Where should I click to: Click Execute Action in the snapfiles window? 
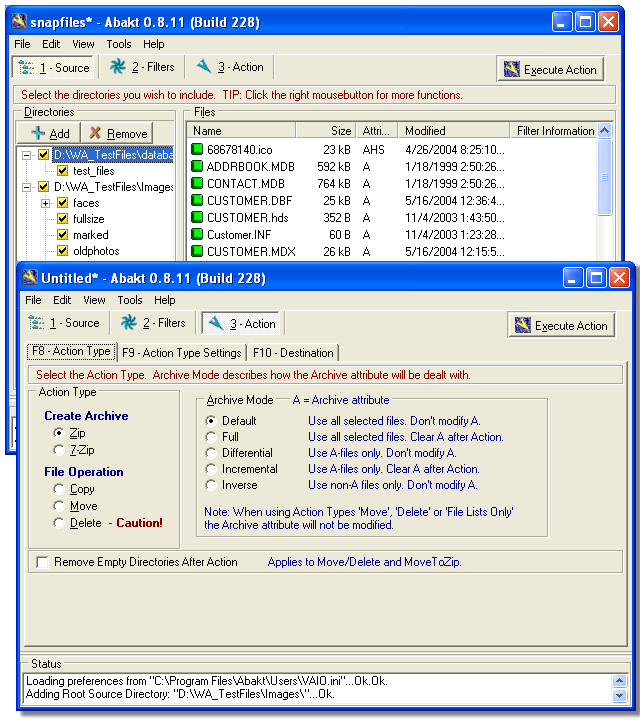(x=550, y=69)
